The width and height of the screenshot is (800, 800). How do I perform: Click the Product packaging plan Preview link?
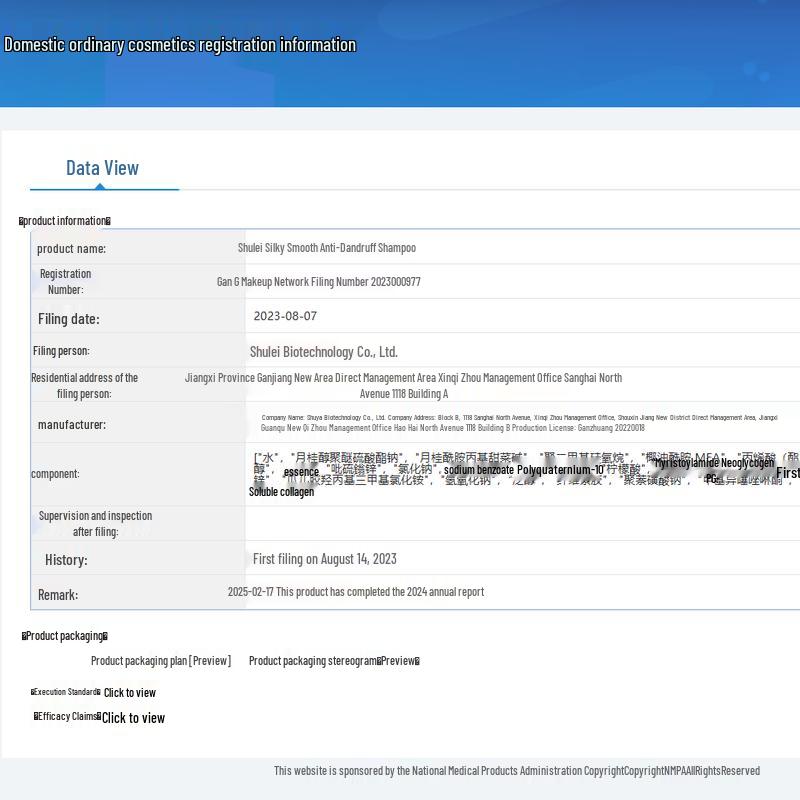[x=160, y=661]
